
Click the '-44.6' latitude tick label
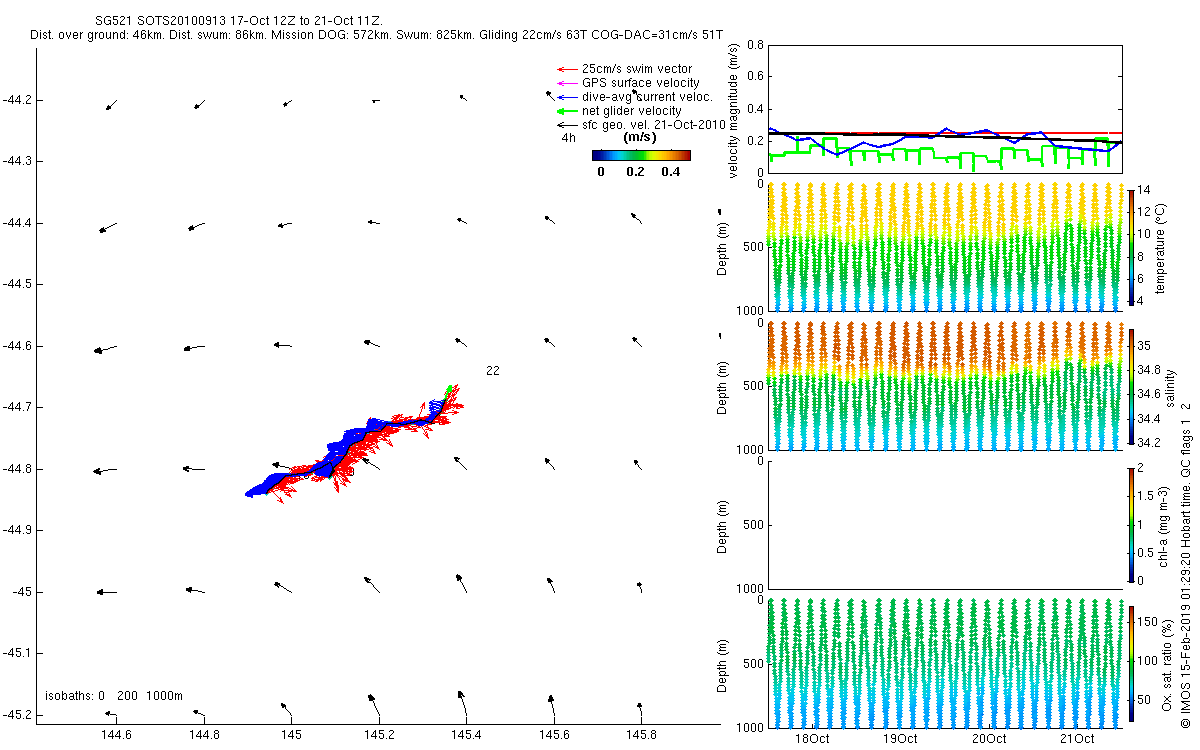pyautogui.click(x=18, y=346)
